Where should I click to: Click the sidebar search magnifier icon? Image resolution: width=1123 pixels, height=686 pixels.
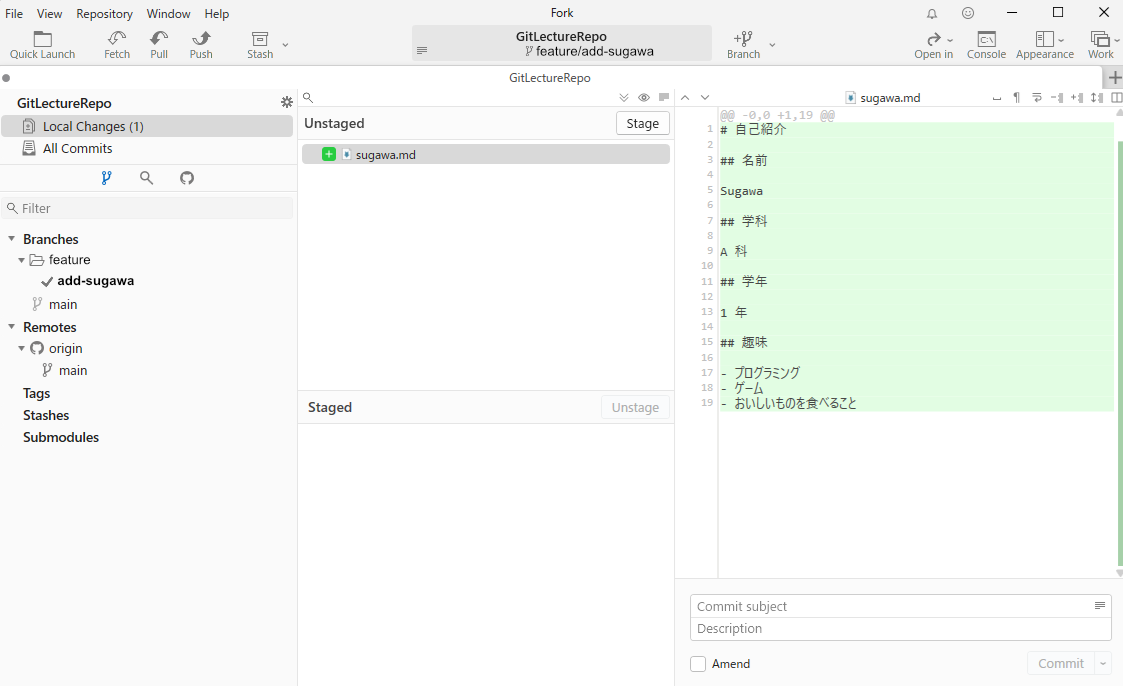pos(147,178)
